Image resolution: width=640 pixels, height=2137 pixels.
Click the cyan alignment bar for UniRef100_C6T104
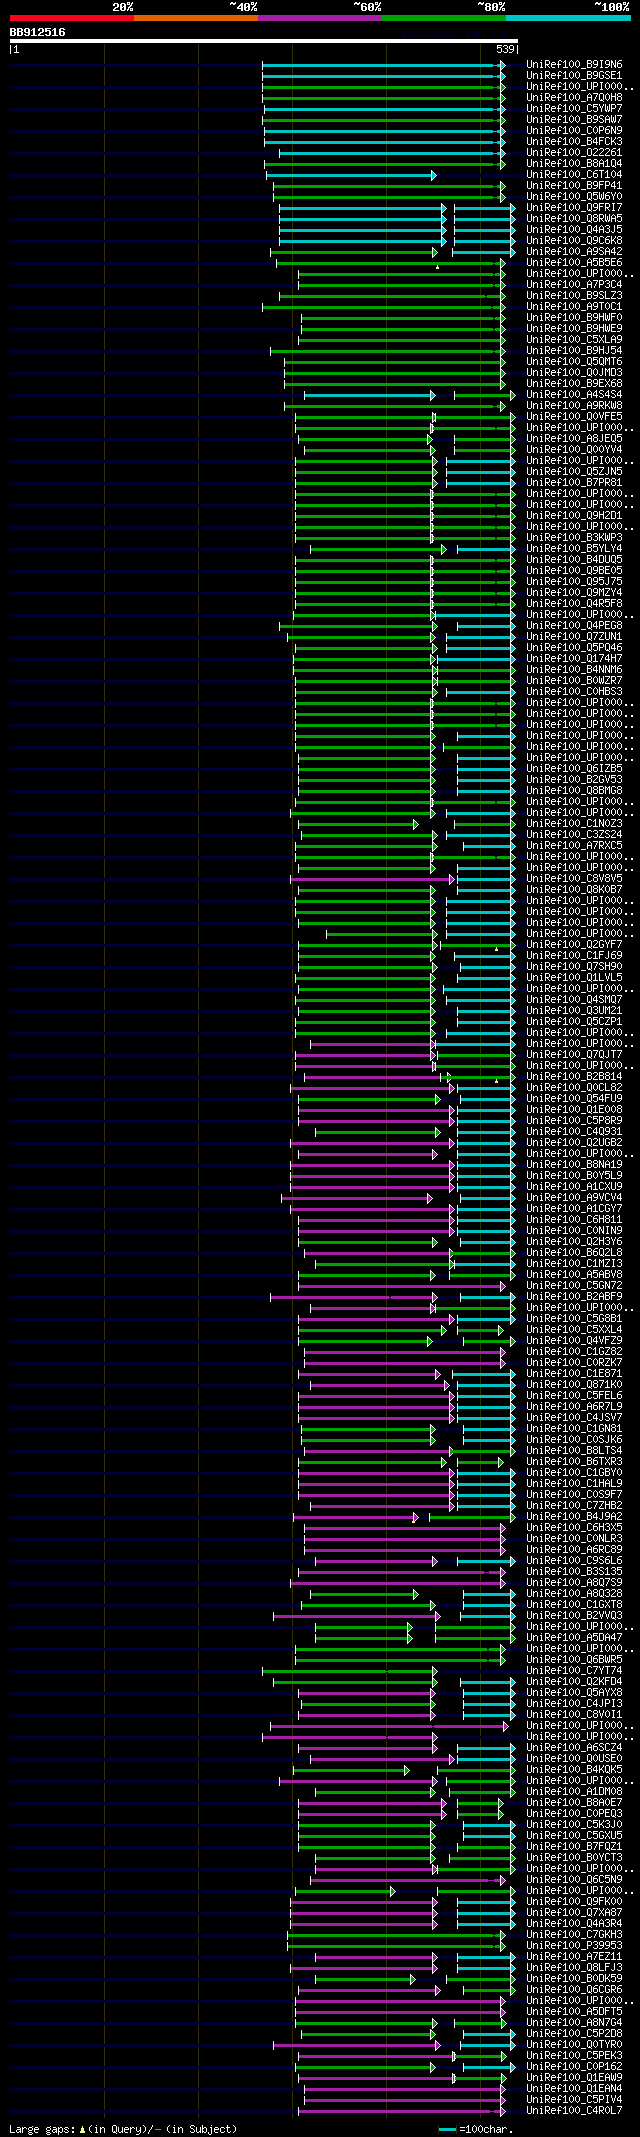pyautogui.click(x=351, y=175)
